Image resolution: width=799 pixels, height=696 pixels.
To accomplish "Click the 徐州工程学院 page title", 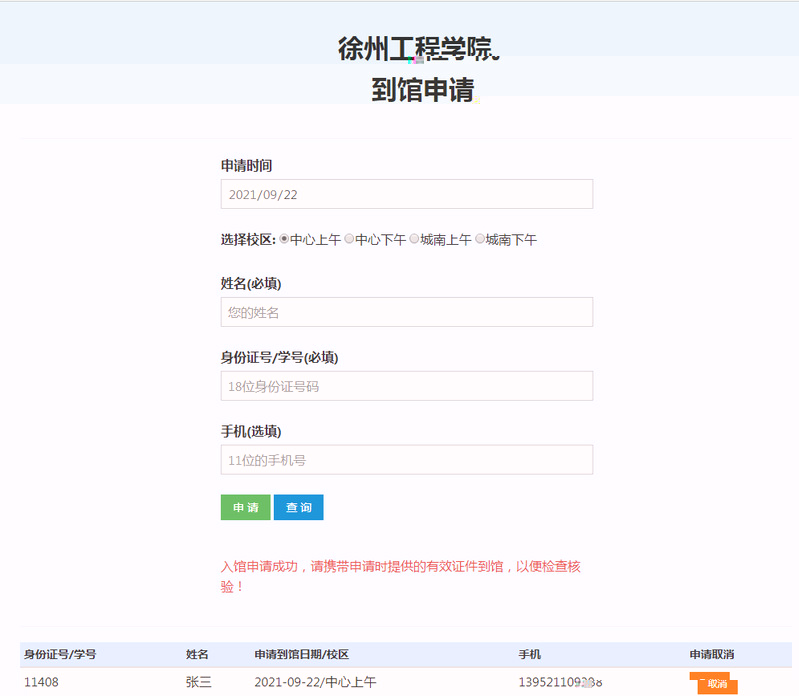I will point(418,48).
